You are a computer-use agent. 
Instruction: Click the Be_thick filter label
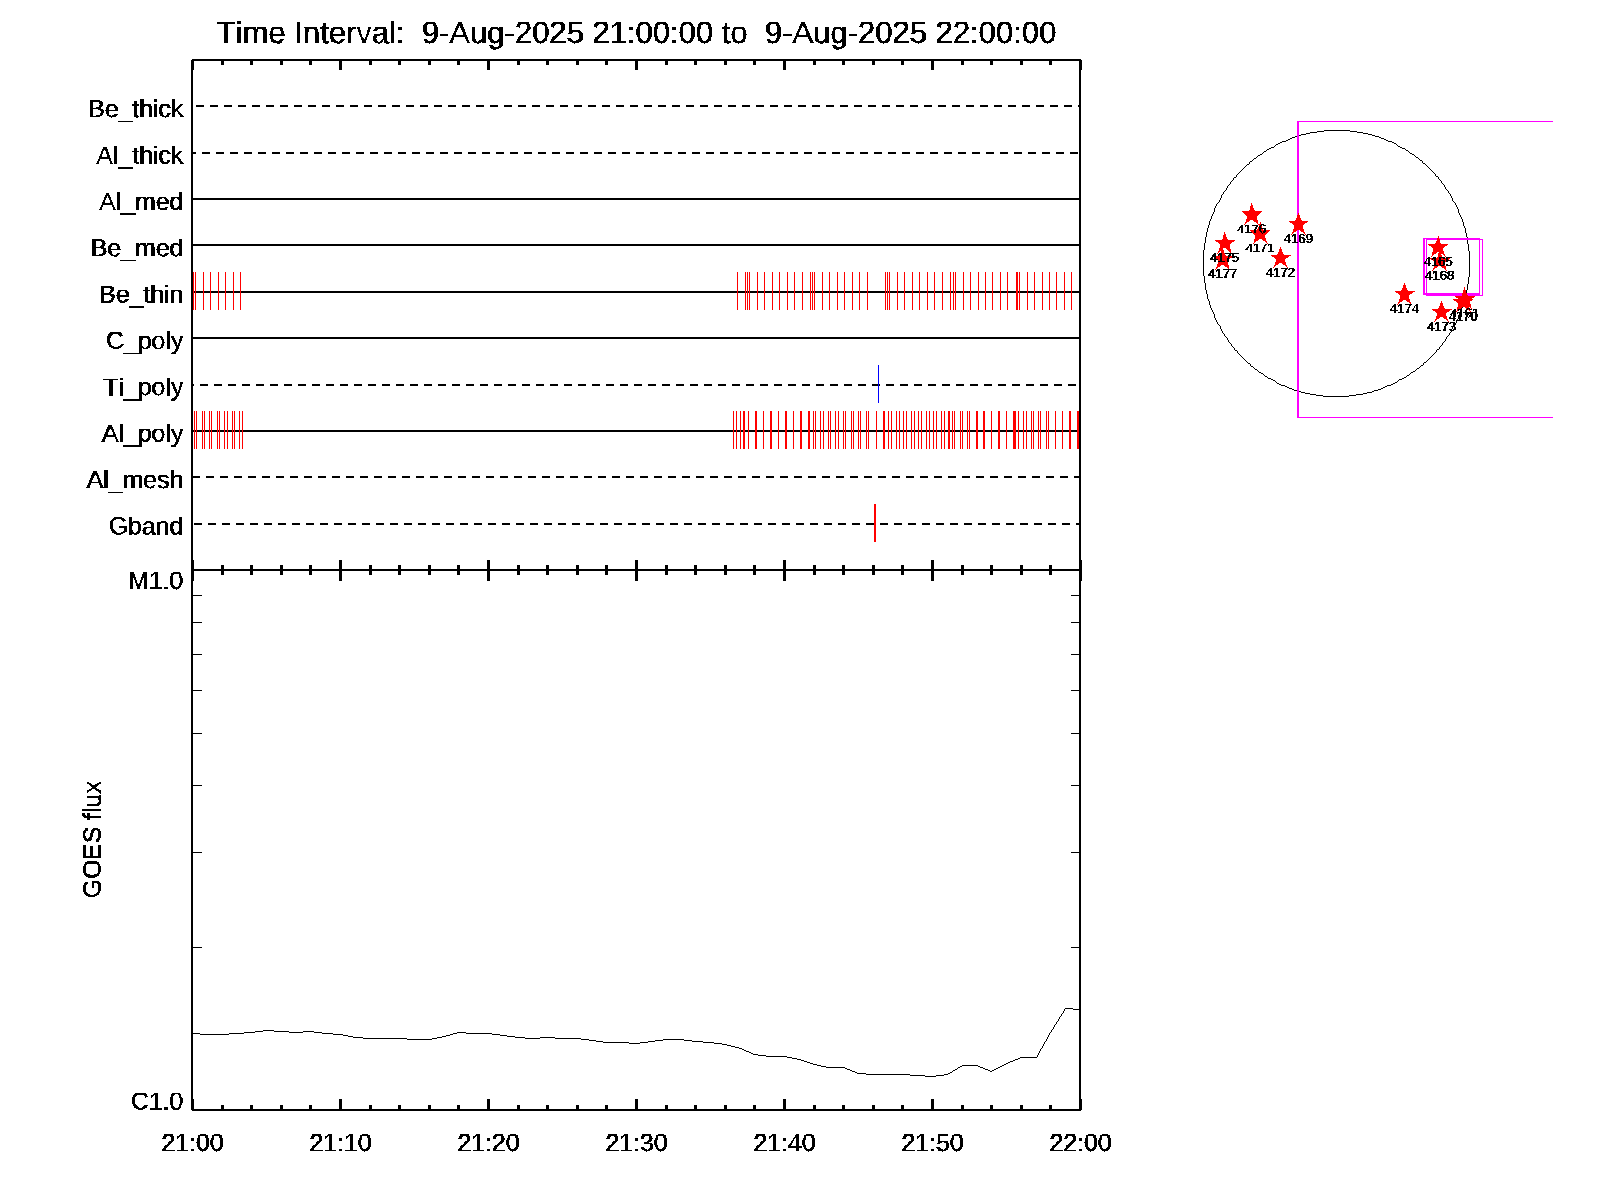click(x=136, y=109)
